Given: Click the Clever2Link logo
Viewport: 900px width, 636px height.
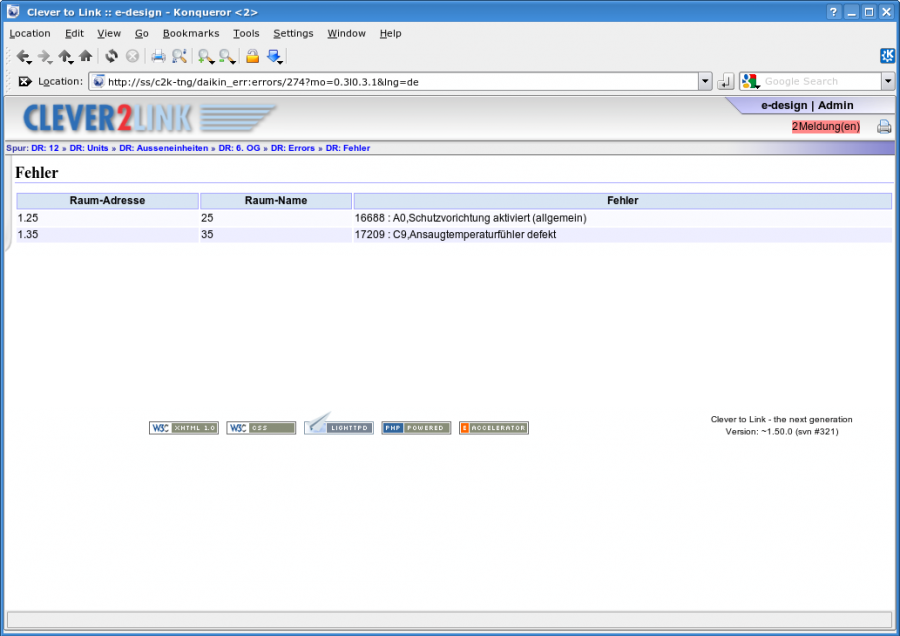Looking at the screenshot, I should coord(149,118).
